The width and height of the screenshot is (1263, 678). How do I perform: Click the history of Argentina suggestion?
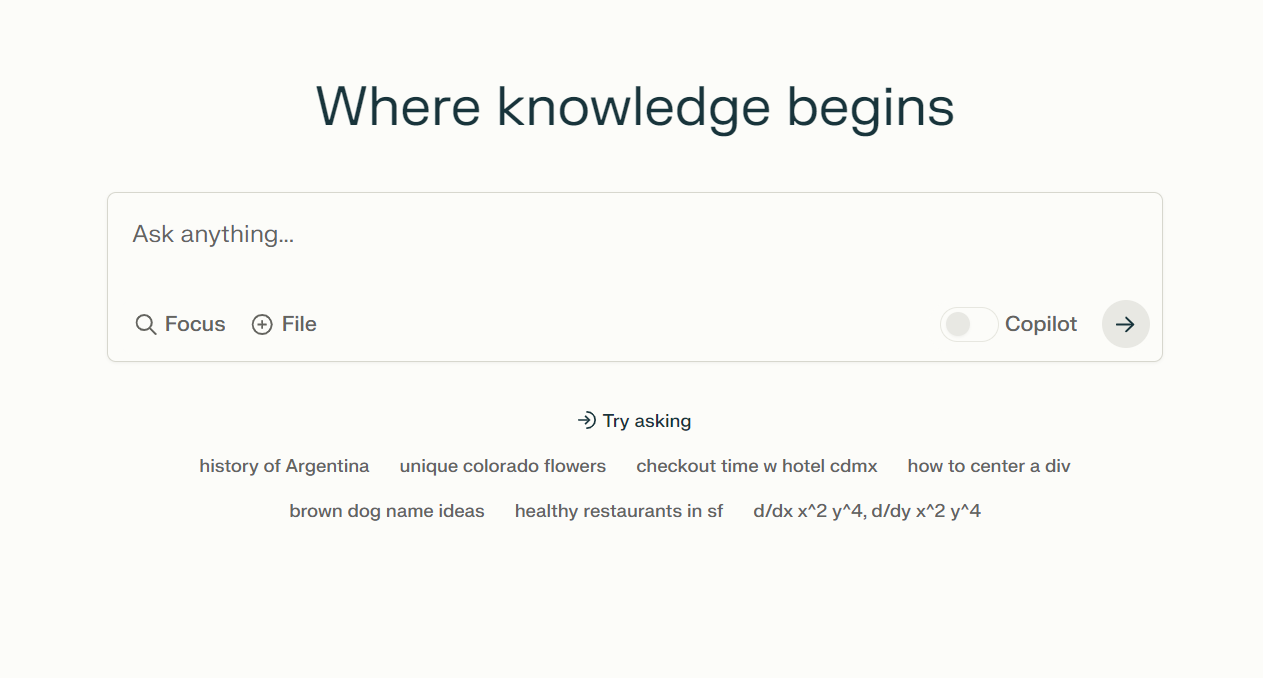[x=284, y=465]
